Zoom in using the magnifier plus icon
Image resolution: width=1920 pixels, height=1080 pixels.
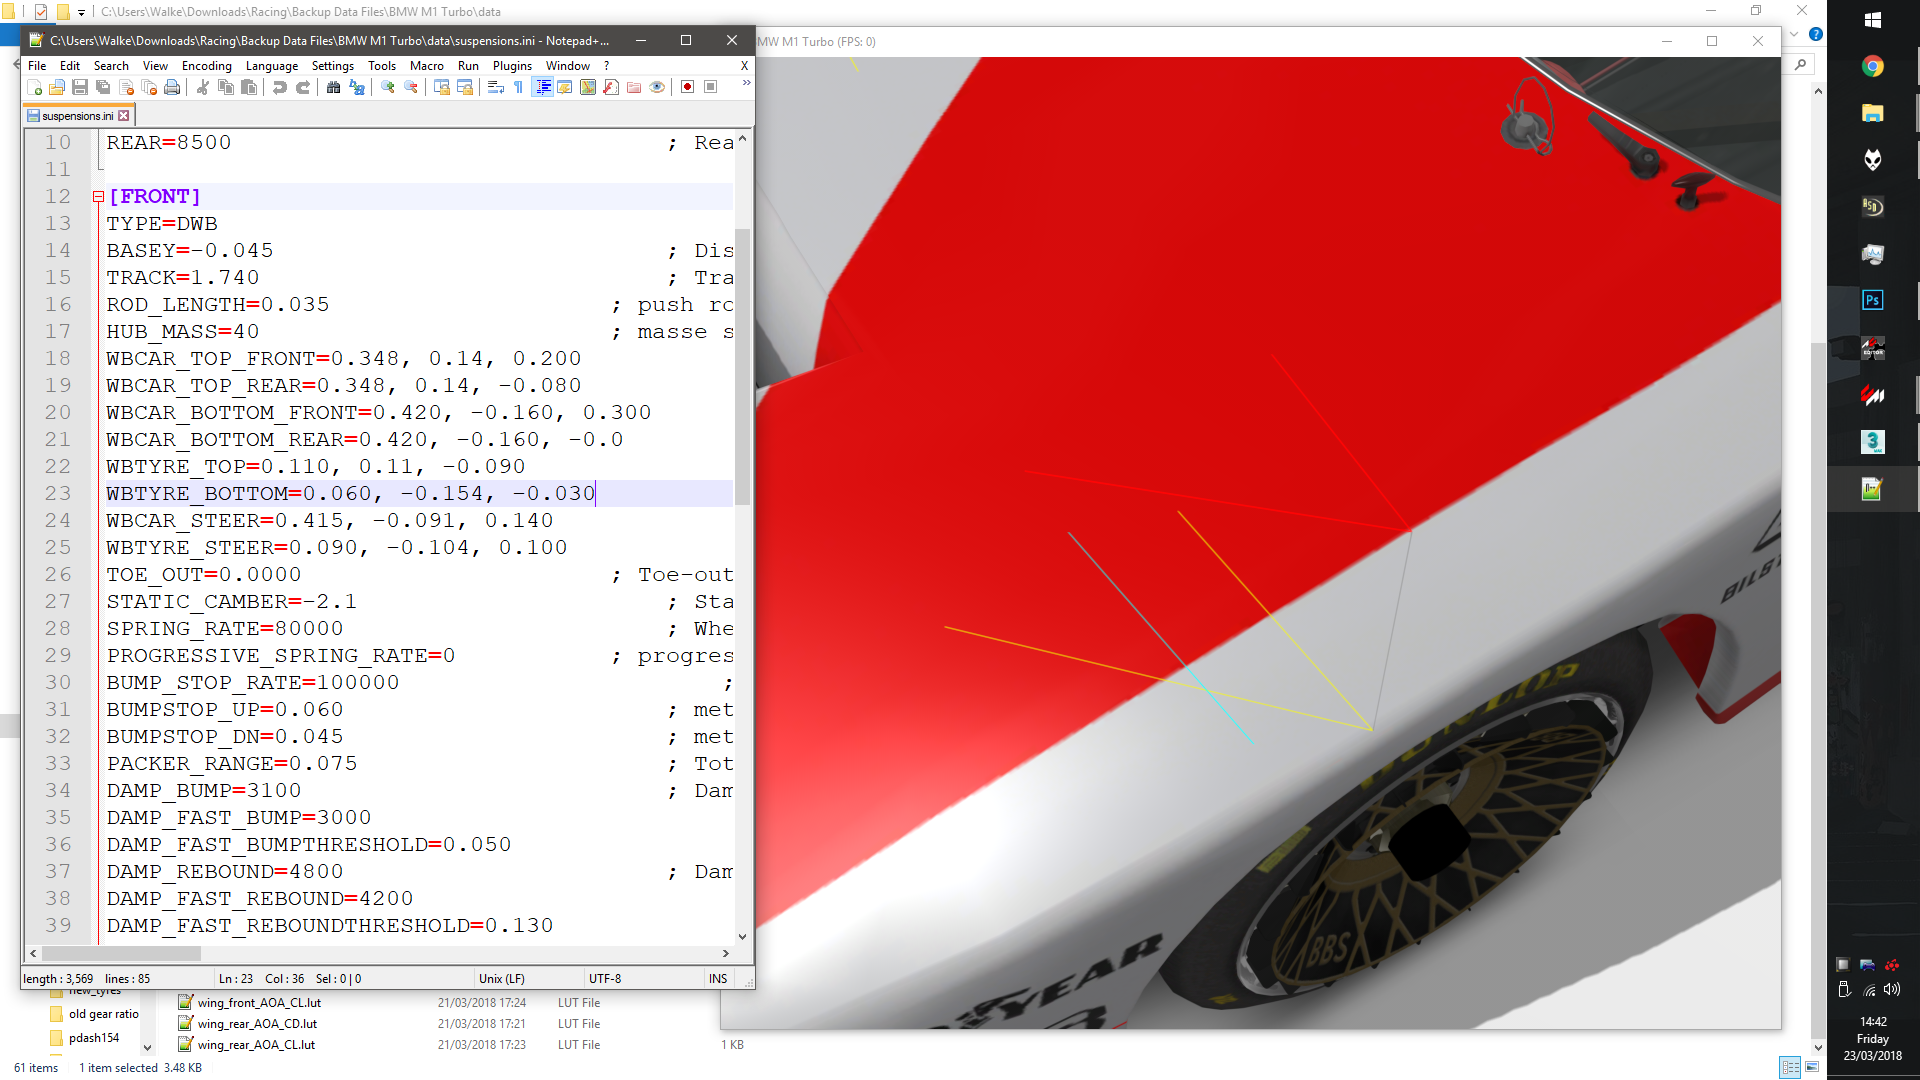coord(388,87)
